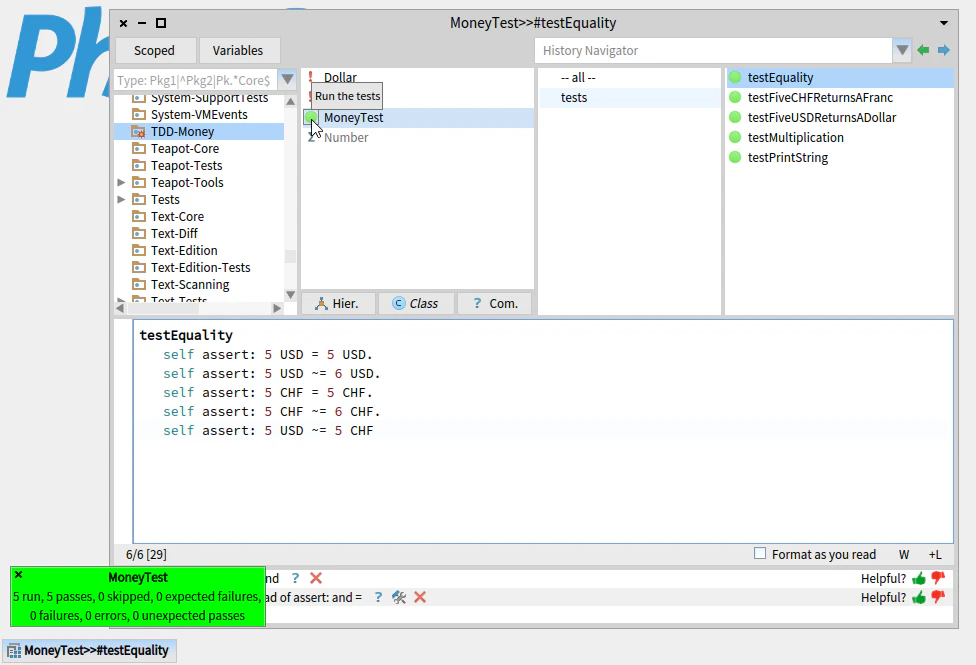Screen dimensions: 976x665
Task: Click the Scoped button
Action: (154, 50)
